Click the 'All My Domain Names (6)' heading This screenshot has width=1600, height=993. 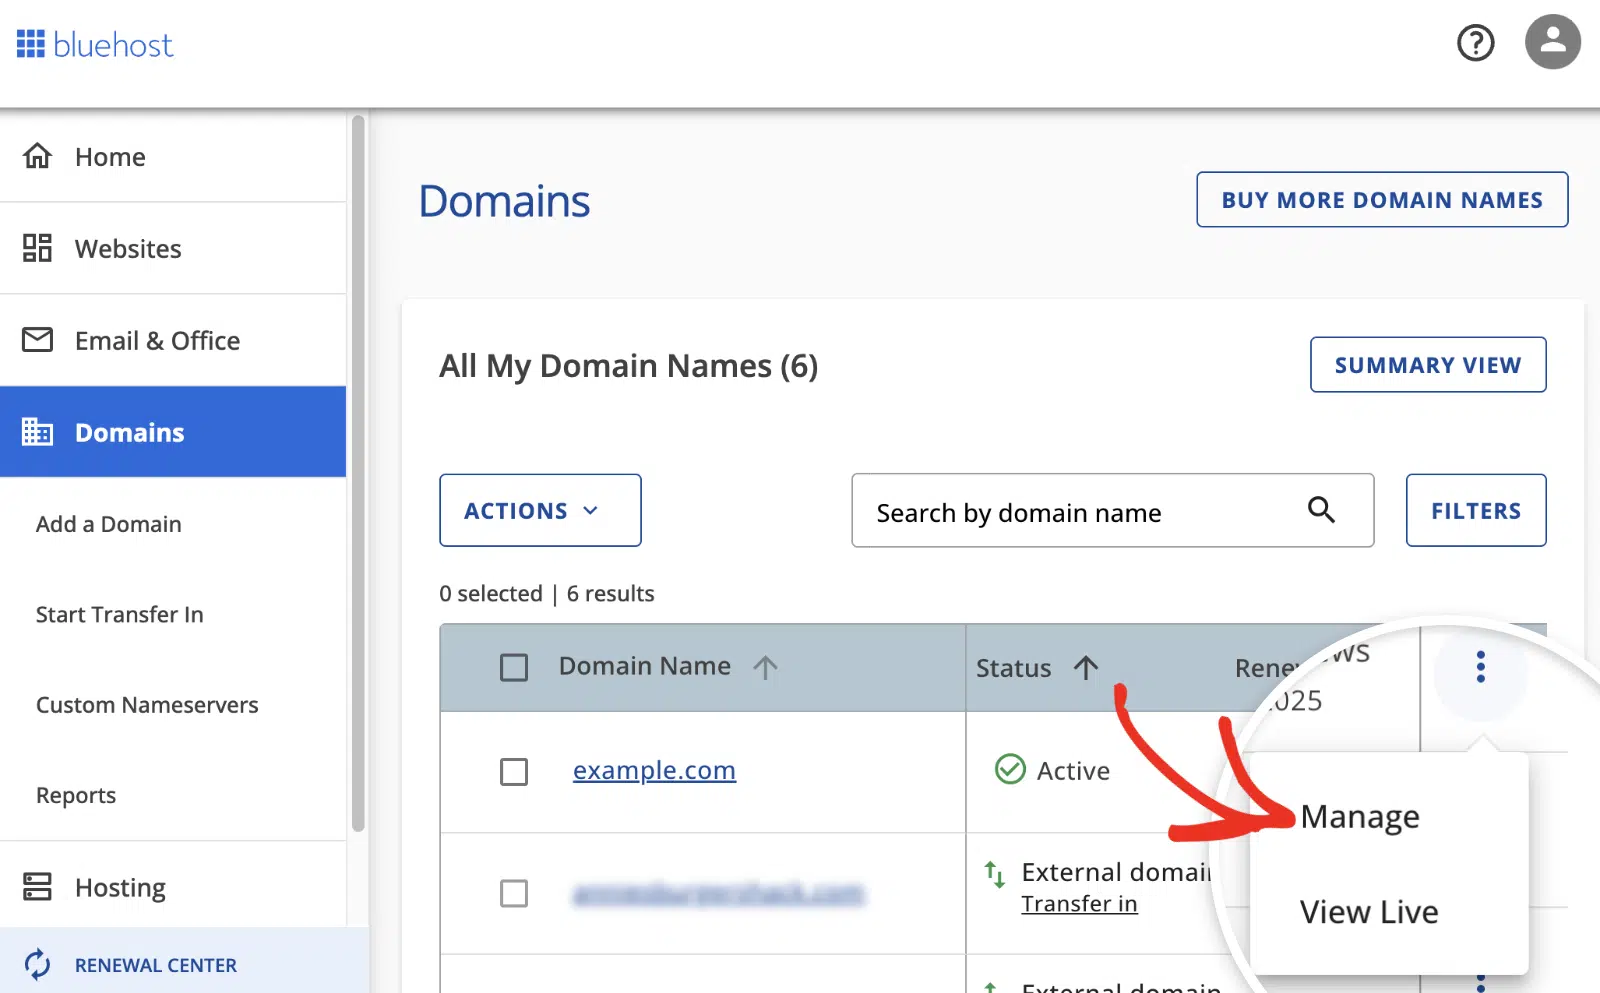point(628,366)
